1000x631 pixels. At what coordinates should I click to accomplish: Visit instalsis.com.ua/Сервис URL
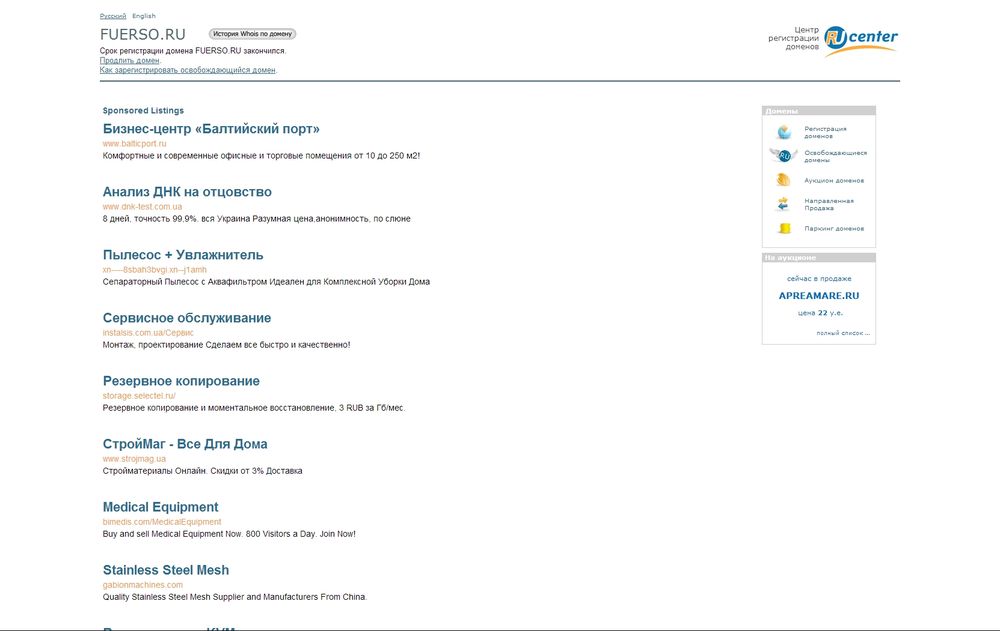point(148,333)
